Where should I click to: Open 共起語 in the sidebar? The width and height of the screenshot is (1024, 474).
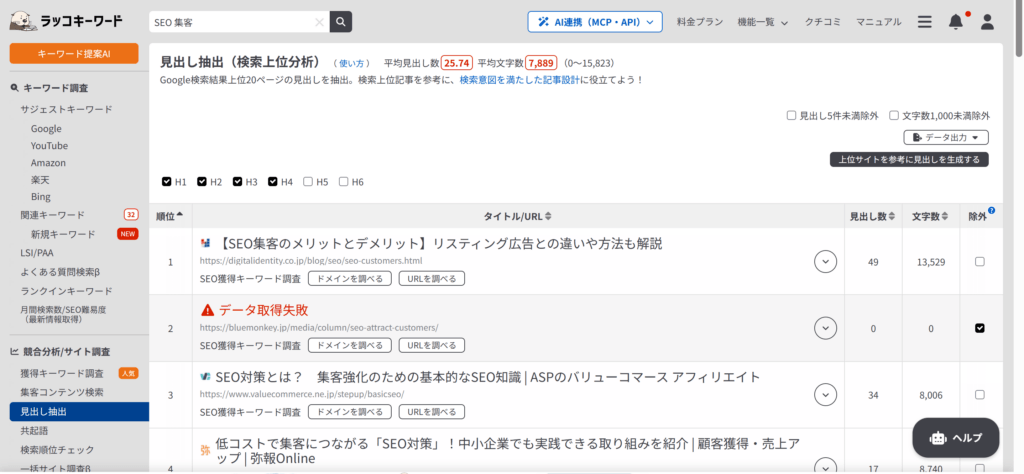[35, 431]
